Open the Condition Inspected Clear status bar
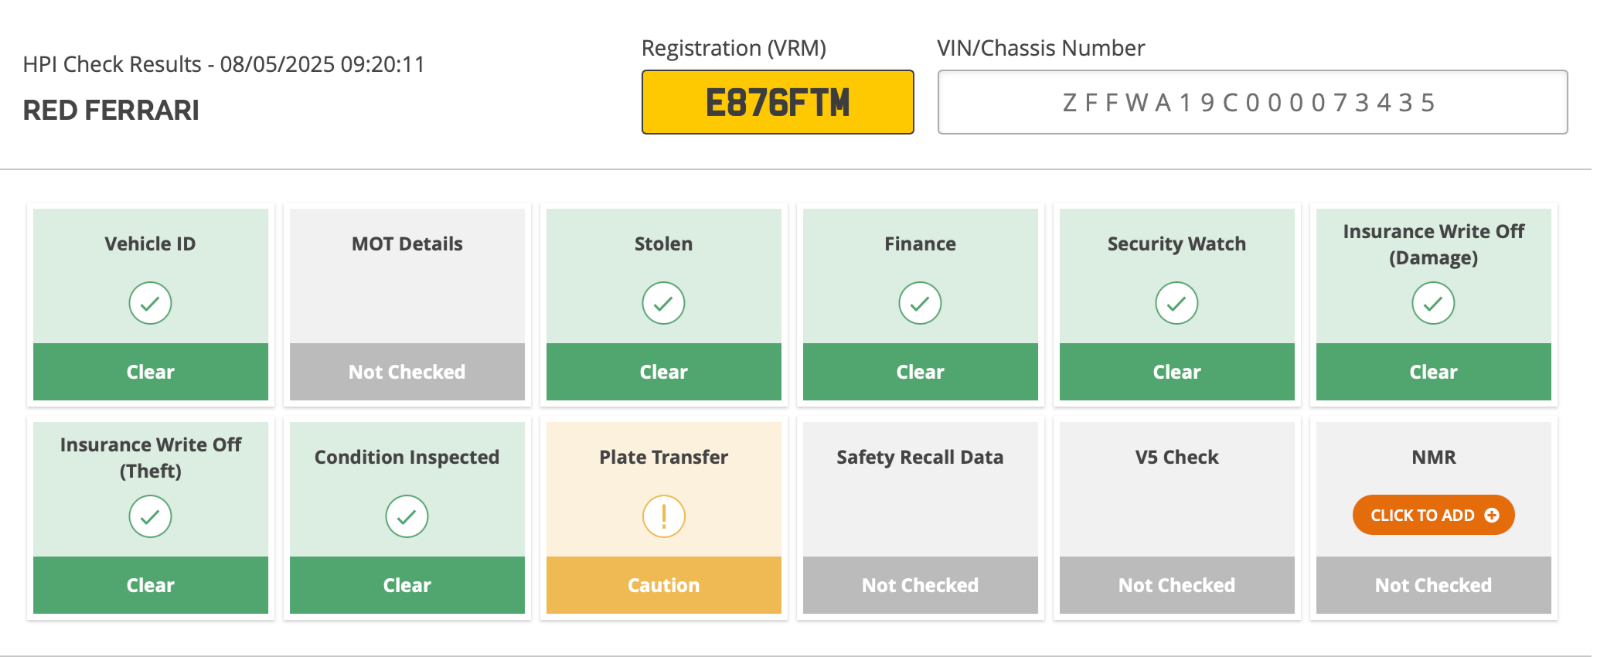This screenshot has height=657, width=1600. tap(407, 585)
